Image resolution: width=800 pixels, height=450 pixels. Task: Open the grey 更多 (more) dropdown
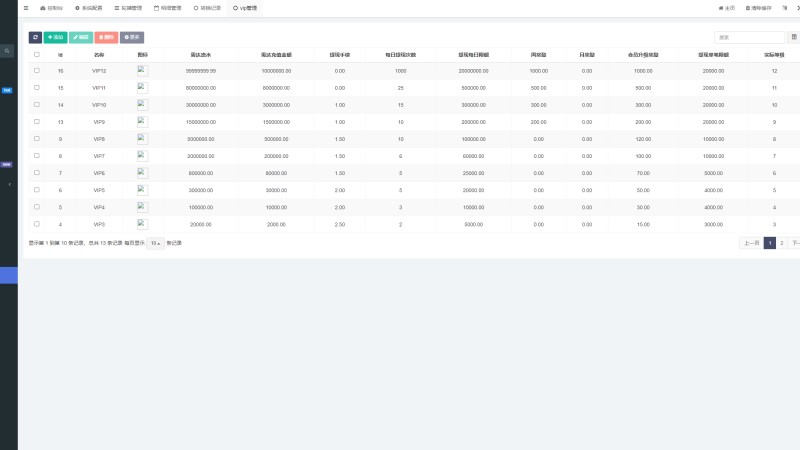(132, 37)
